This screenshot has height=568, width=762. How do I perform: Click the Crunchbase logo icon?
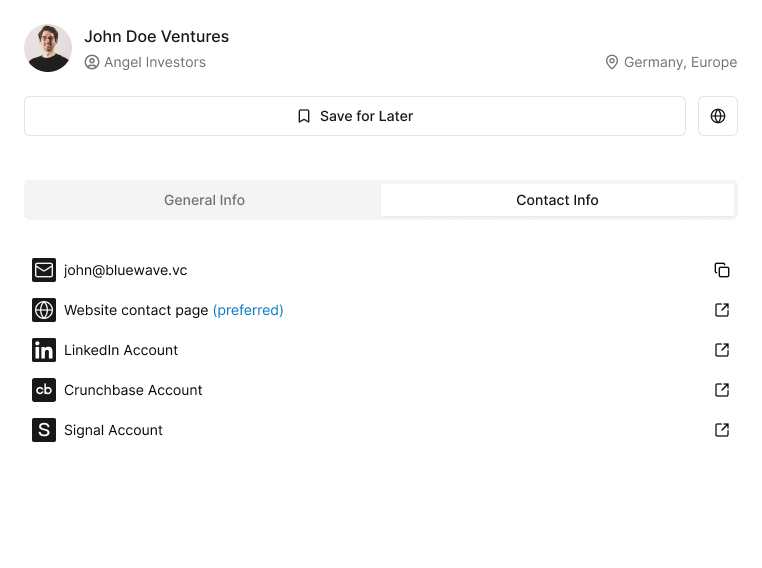tap(44, 390)
